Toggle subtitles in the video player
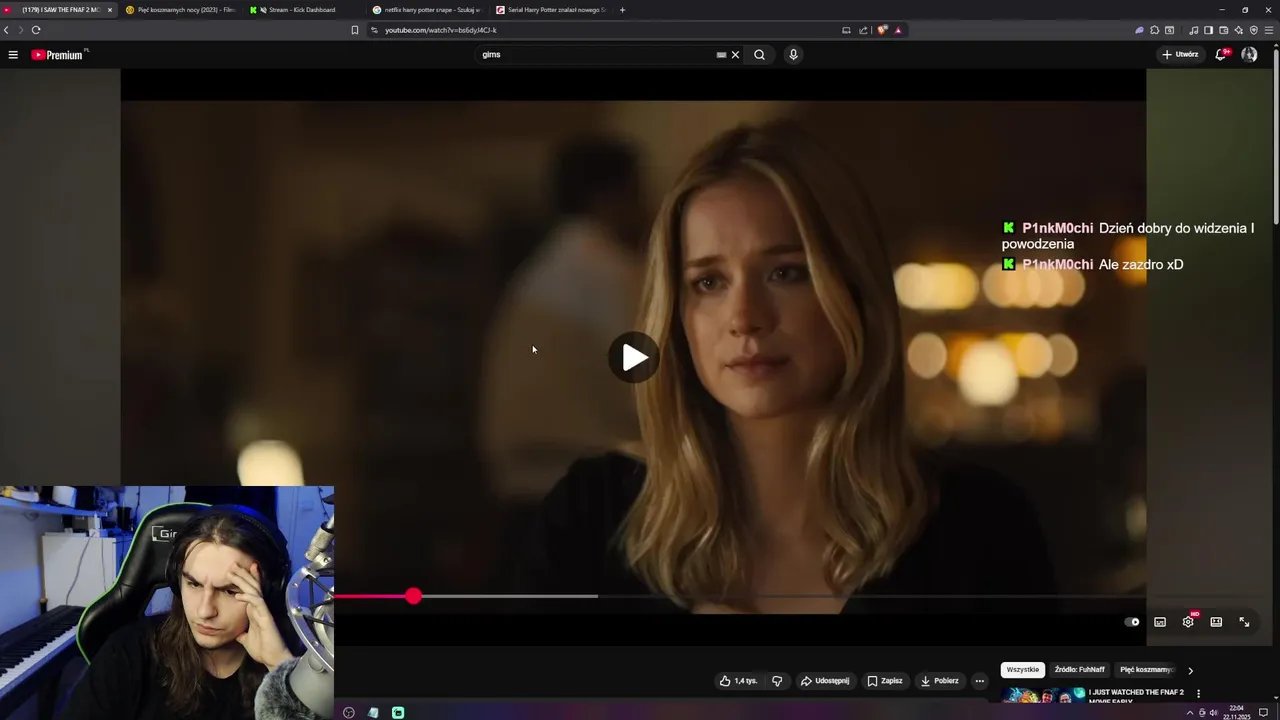The width and height of the screenshot is (1280, 720). (1160, 622)
